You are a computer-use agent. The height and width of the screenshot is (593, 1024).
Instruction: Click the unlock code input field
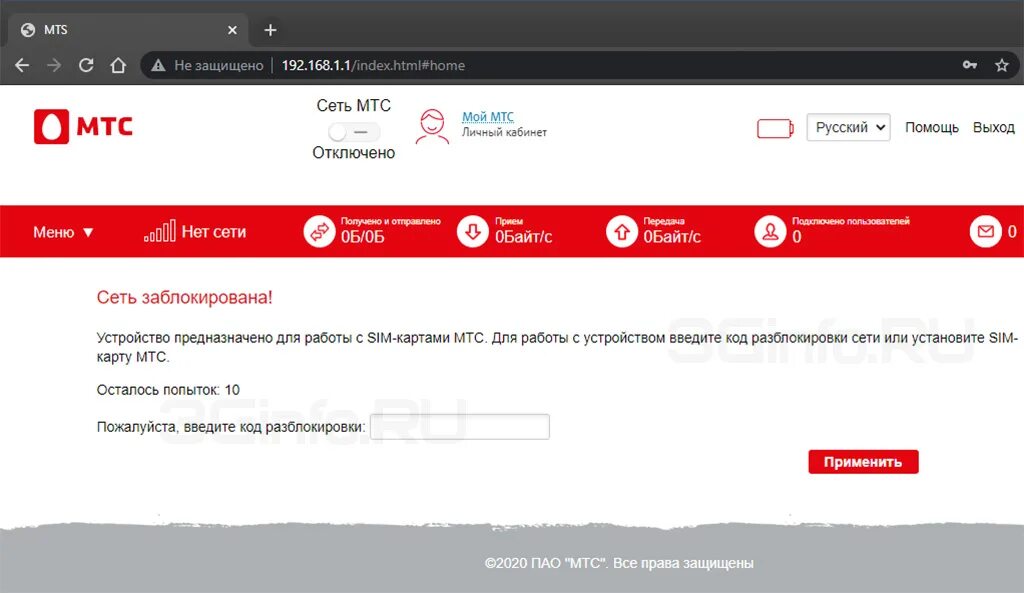[x=460, y=426]
